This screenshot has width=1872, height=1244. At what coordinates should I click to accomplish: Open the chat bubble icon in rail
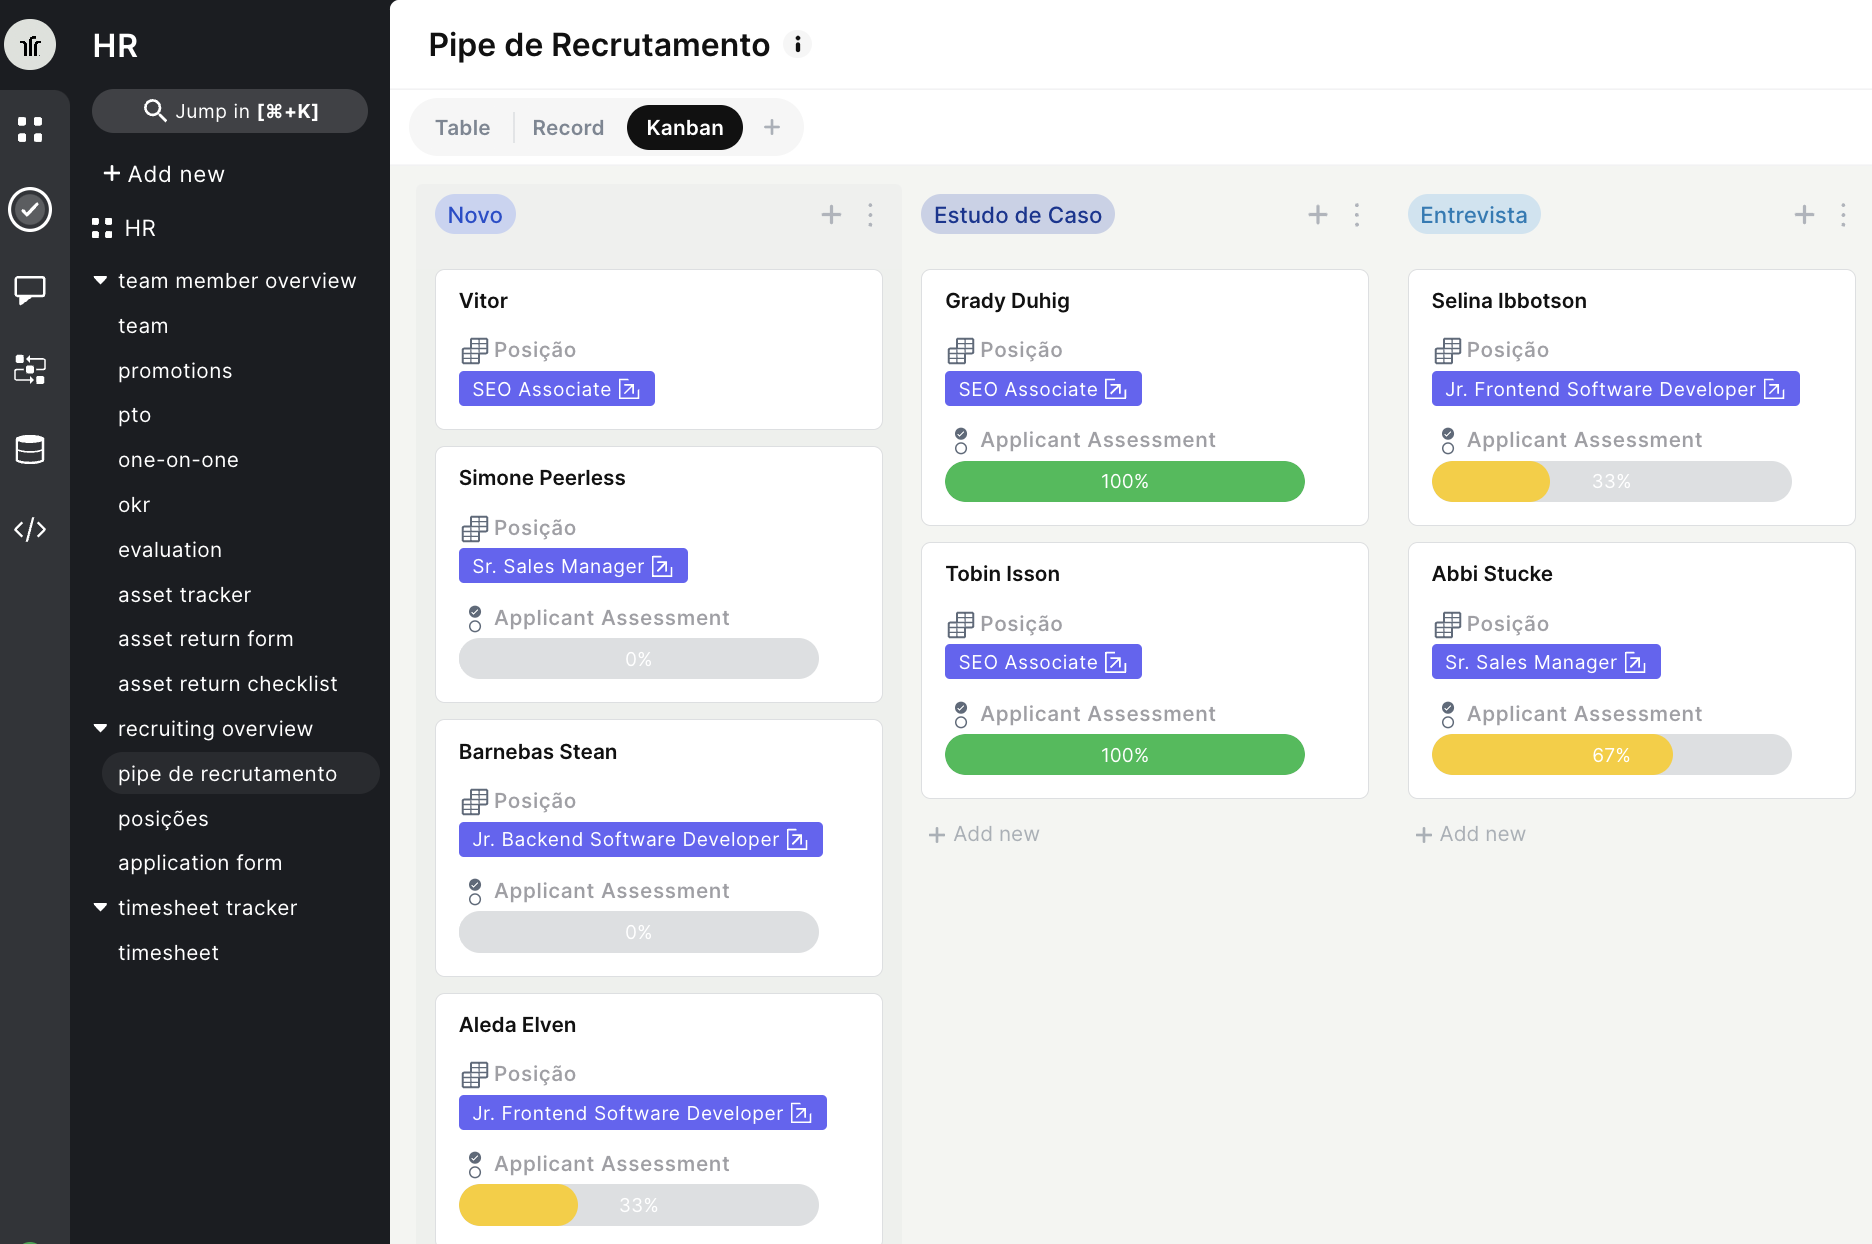(x=30, y=290)
